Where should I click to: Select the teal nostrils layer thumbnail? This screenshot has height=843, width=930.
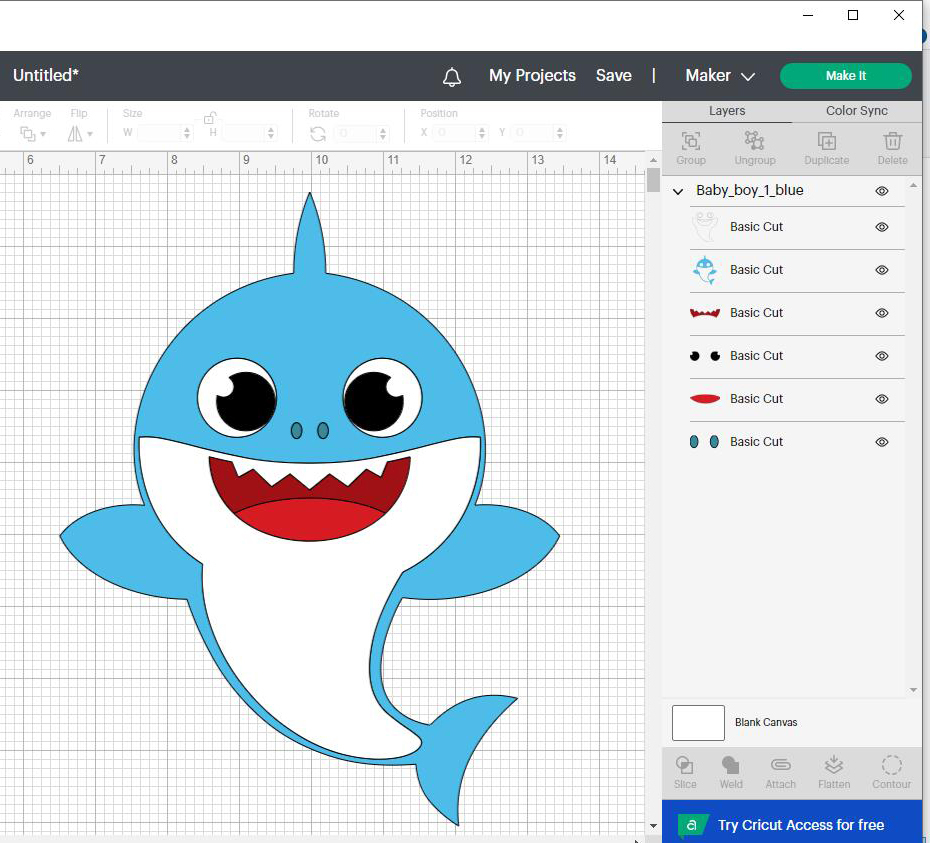coord(705,442)
